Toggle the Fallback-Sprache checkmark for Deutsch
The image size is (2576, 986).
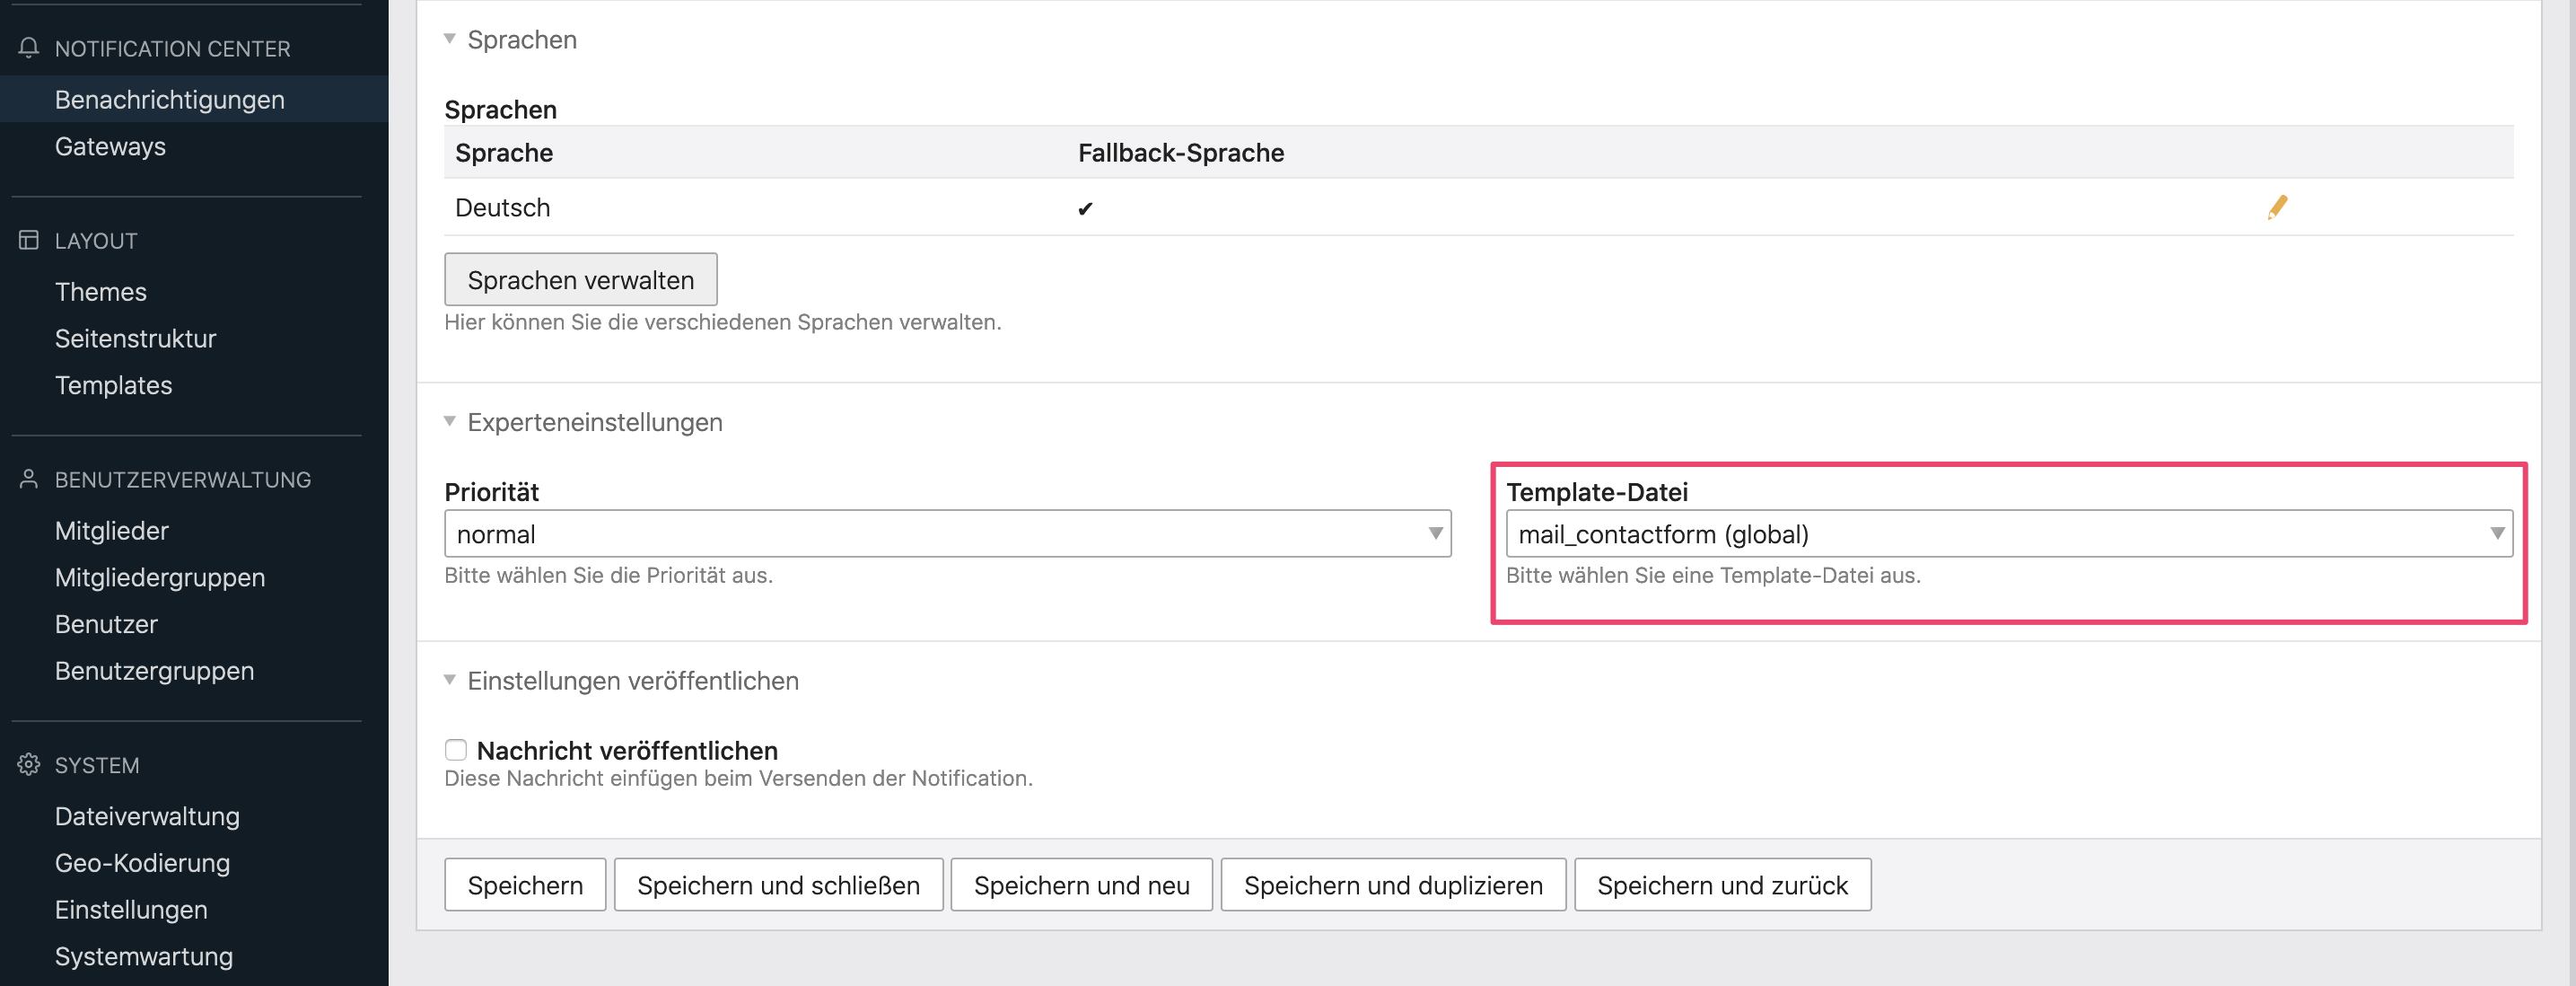[x=1085, y=209]
